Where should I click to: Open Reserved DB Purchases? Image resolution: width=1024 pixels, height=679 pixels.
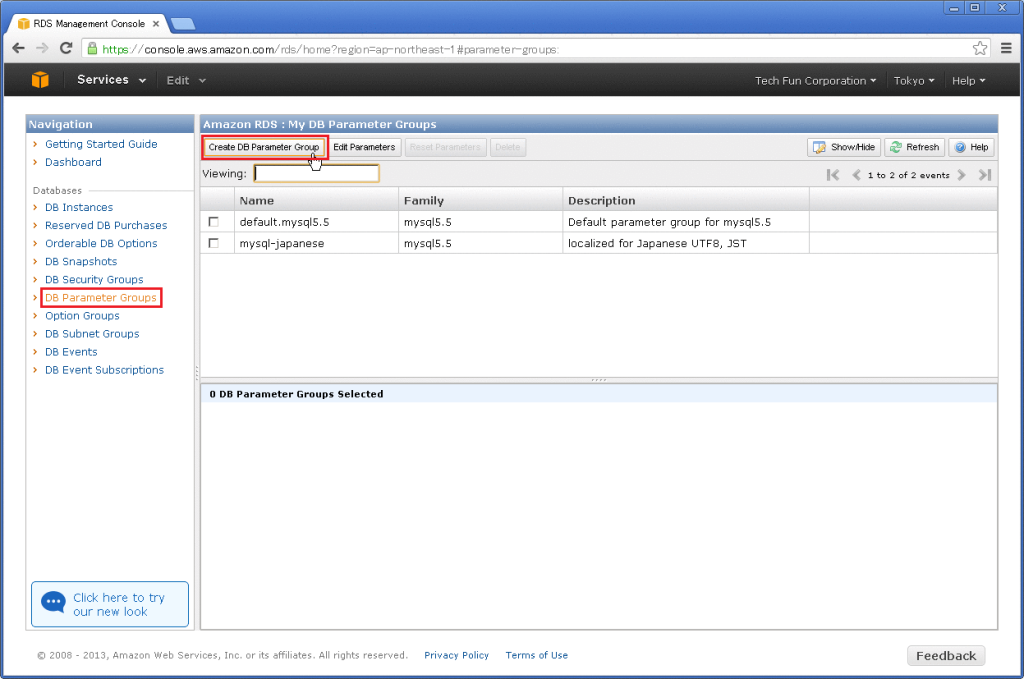[106, 225]
